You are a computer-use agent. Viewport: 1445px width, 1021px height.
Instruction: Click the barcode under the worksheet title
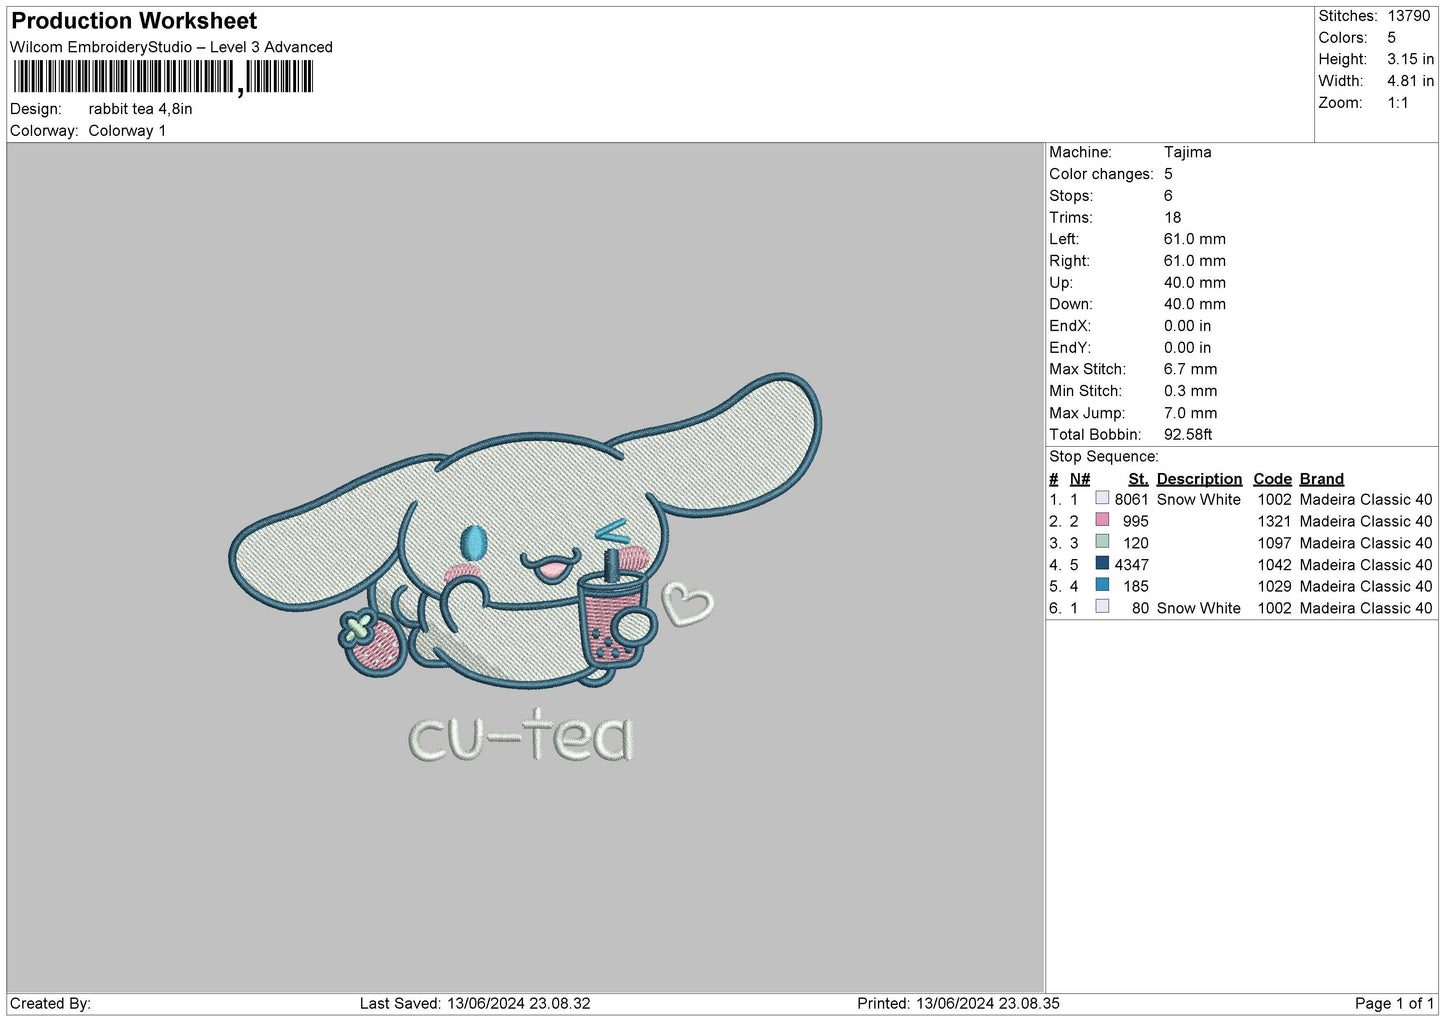click(163, 77)
